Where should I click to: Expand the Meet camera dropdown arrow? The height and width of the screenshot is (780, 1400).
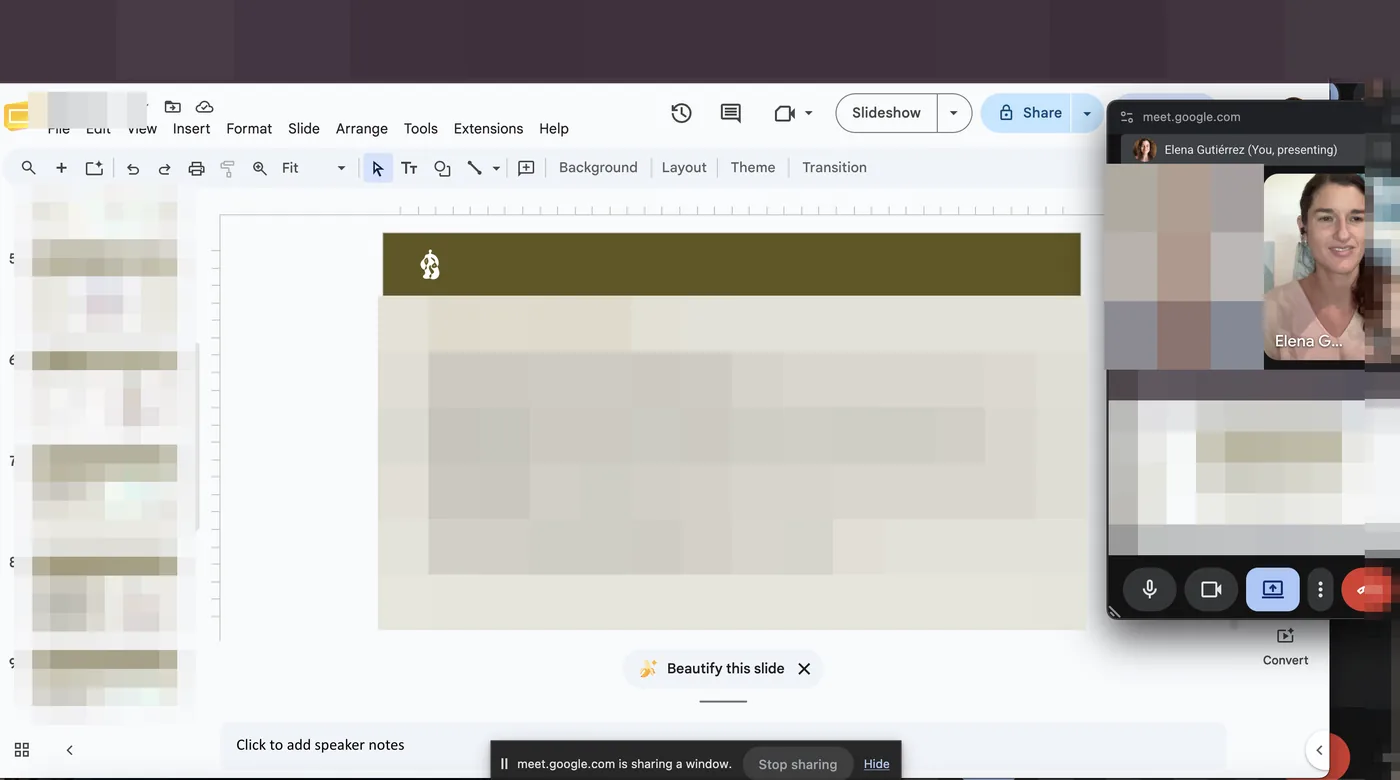tap(808, 113)
